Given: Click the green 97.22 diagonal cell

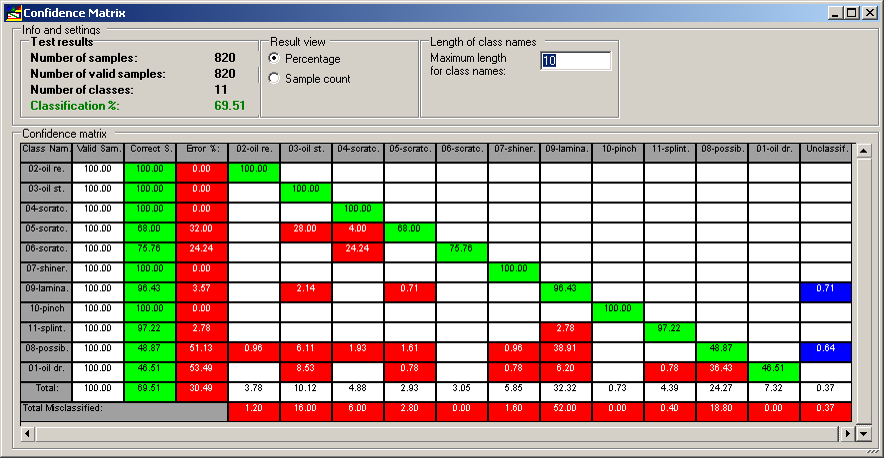Looking at the screenshot, I should coord(670,332).
